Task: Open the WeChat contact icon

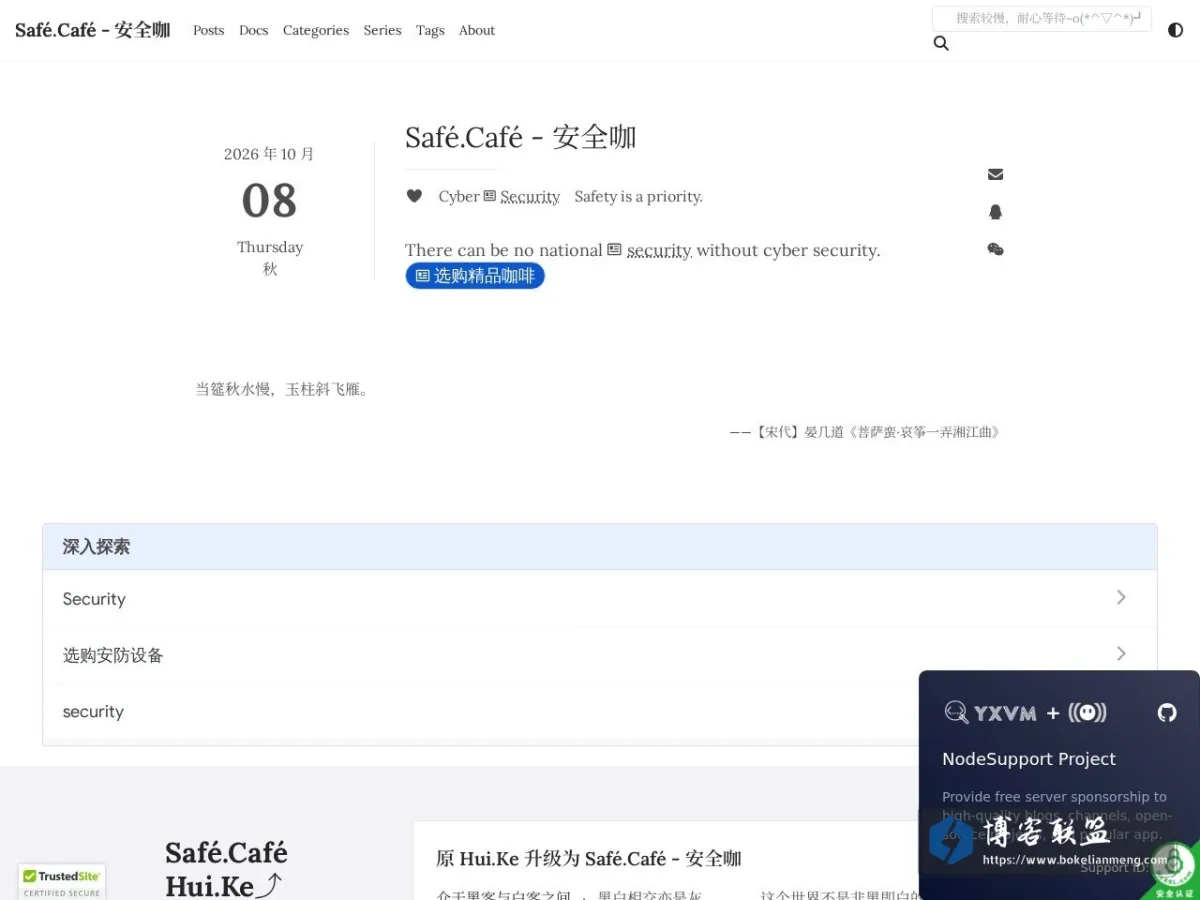Action: (995, 249)
